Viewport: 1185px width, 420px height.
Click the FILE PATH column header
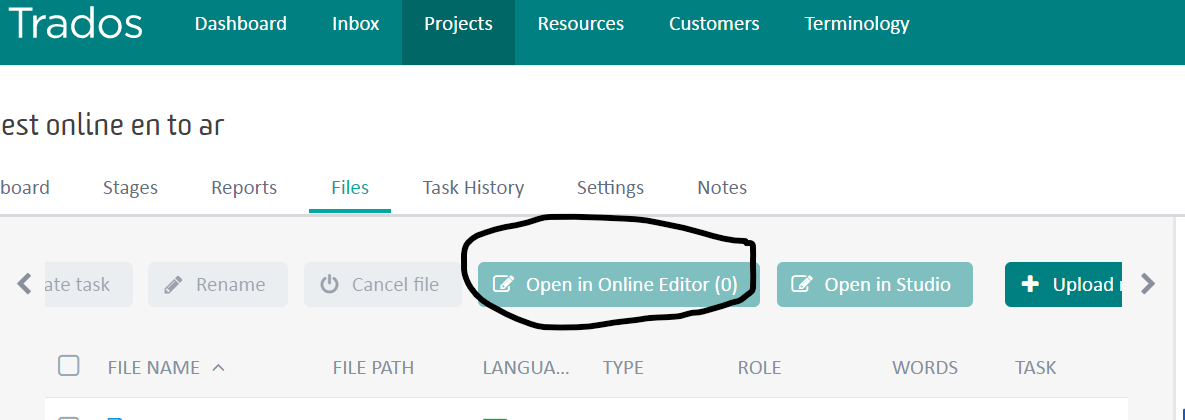point(373,368)
